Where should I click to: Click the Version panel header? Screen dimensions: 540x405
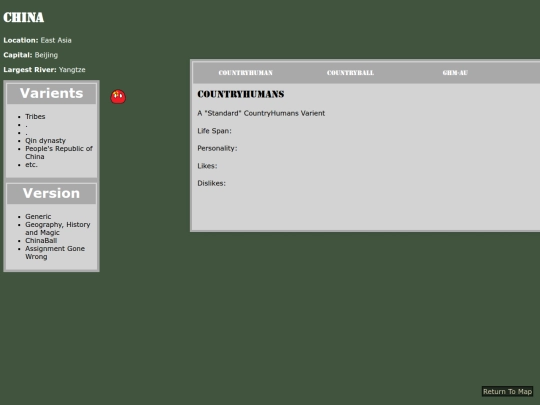click(x=52, y=193)
